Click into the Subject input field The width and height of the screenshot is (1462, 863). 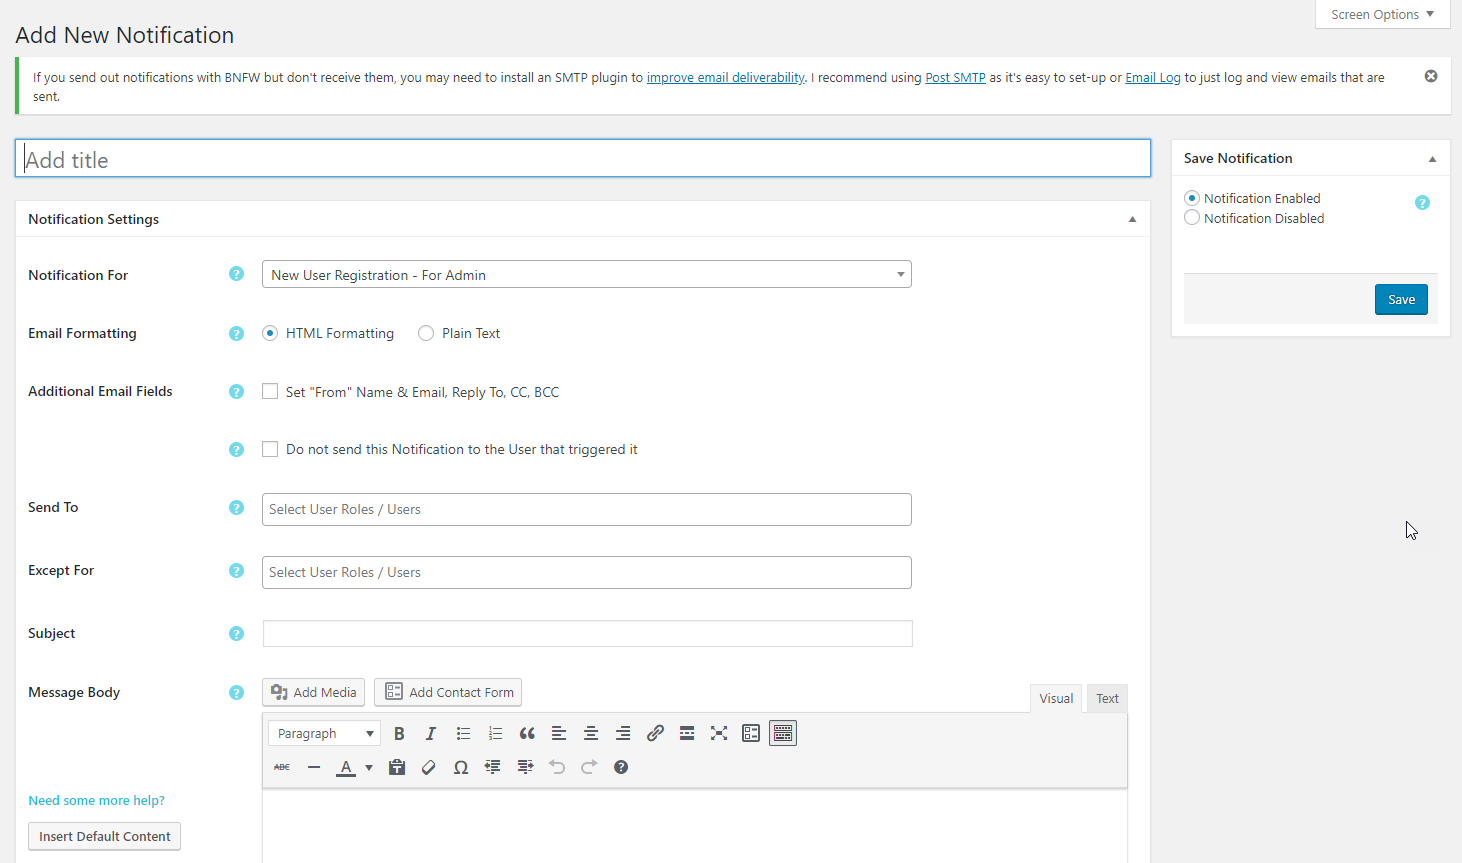[x=587, y=634]
